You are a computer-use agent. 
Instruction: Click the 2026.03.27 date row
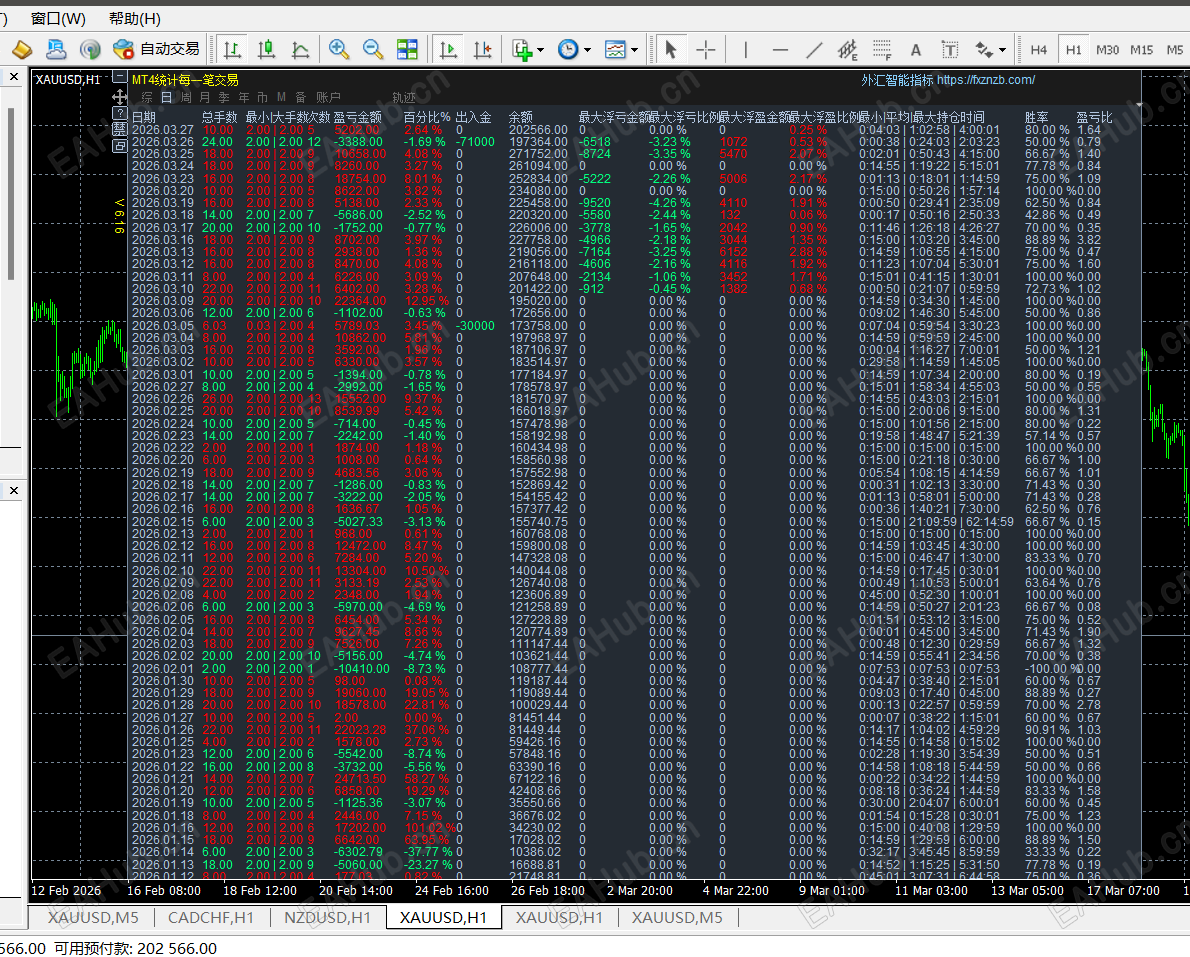pyautogui.click(x=615, y=130)
